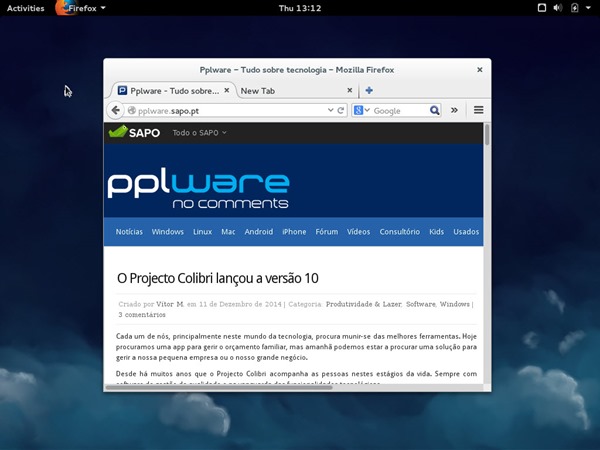Open the Usados menu item

coord(466,232)
